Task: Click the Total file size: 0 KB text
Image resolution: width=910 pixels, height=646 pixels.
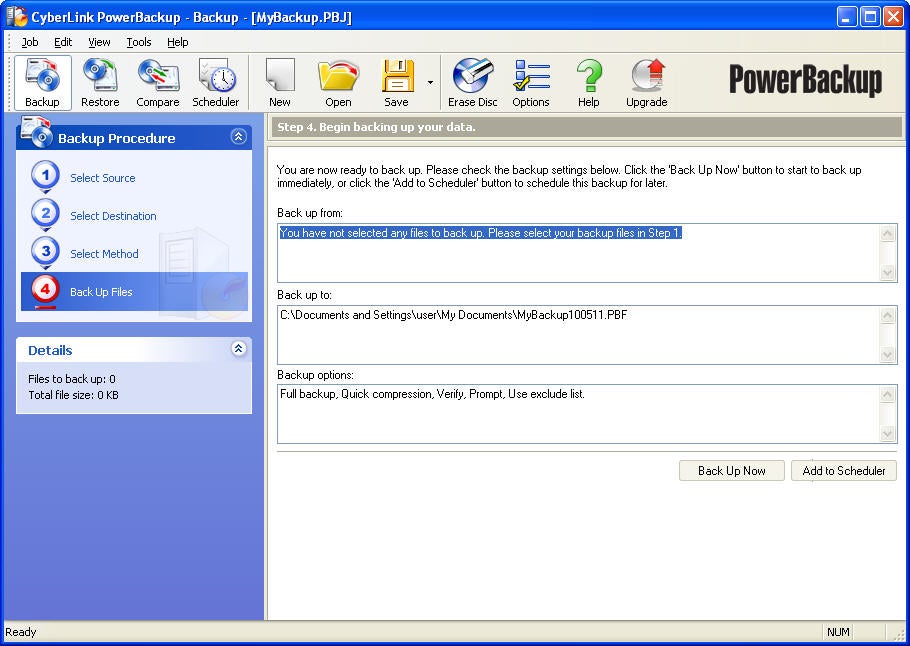Action: [73, 395]
